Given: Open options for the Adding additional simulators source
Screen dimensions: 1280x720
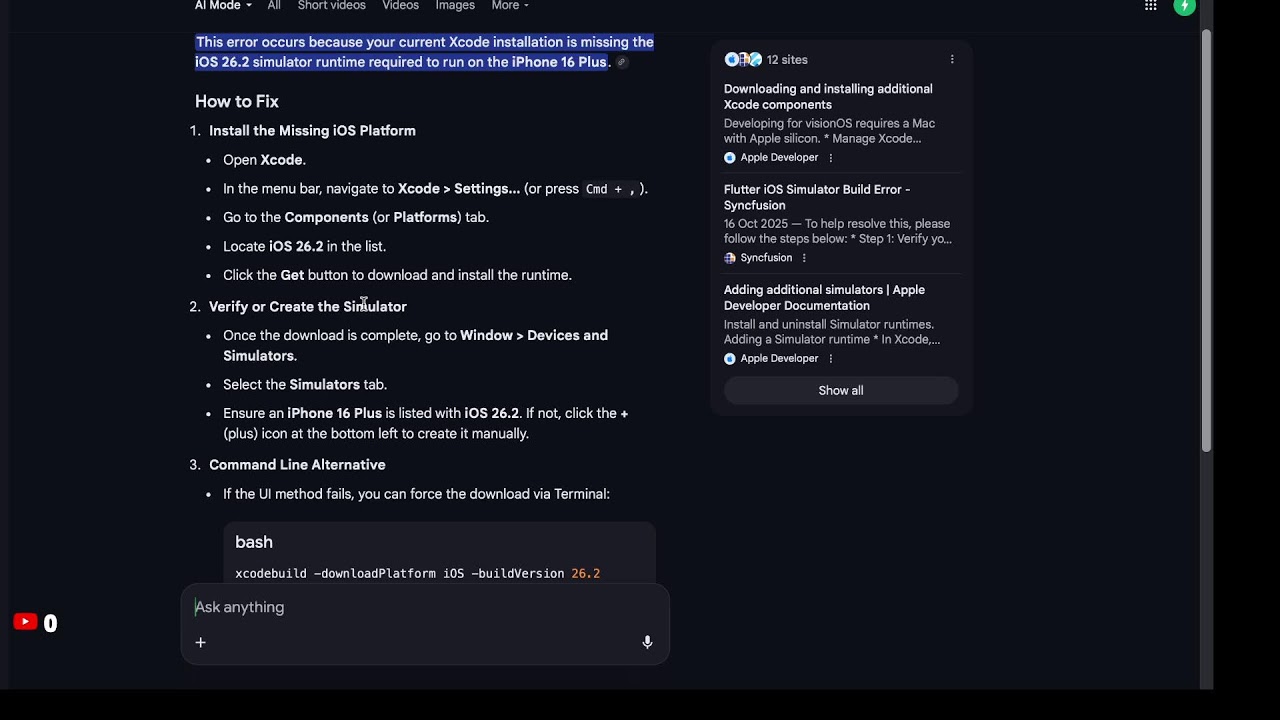Looking at the screenshot, I should point(831,358).
